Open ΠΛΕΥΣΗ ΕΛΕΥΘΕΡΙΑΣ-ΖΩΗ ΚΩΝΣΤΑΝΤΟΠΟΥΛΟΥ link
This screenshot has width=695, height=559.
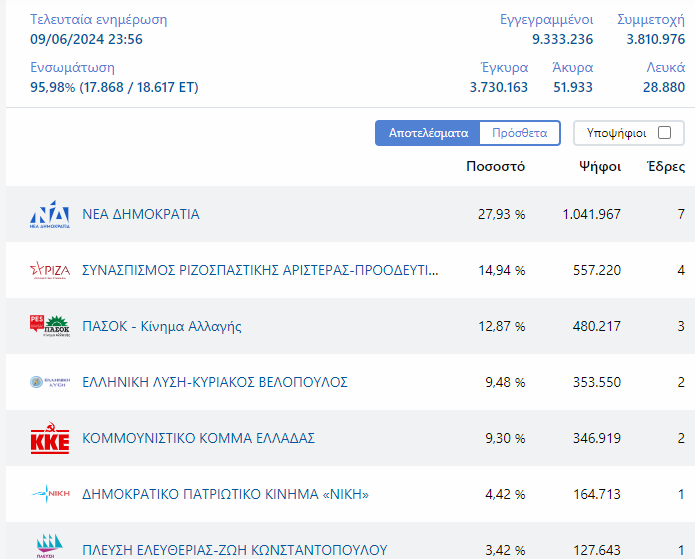[234, 549]
